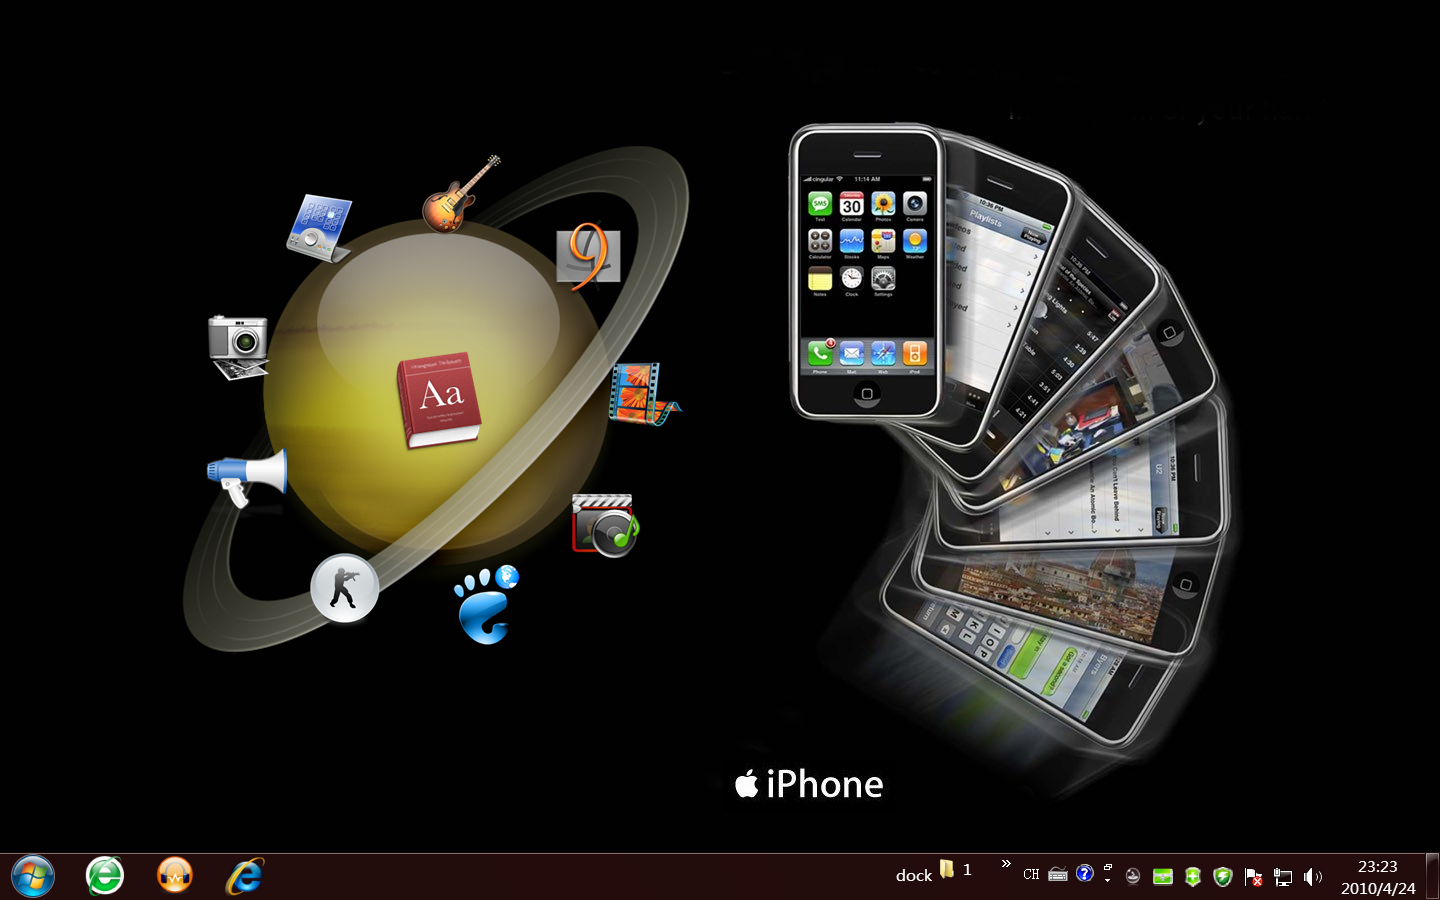
Task: Open the green box tray icon
Action: coord(1163,877)
